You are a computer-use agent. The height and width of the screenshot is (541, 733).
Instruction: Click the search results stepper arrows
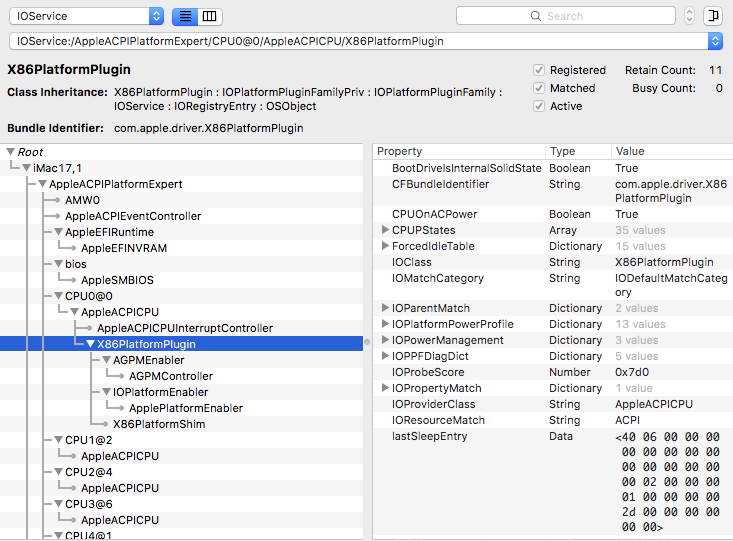tap(689, 16)
